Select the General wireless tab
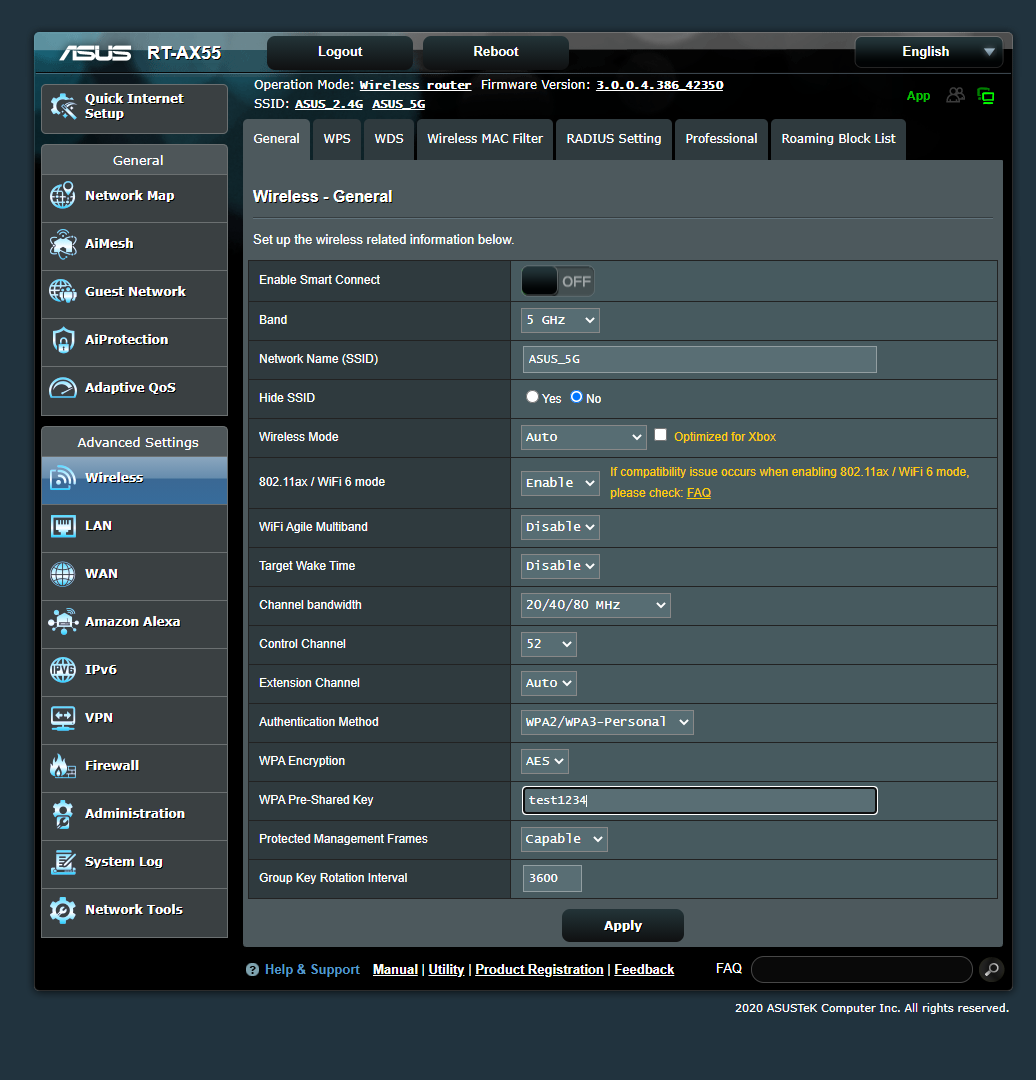Image resolution: width=1036 pixels, height=1080 pixels. (x=276, y=139)
